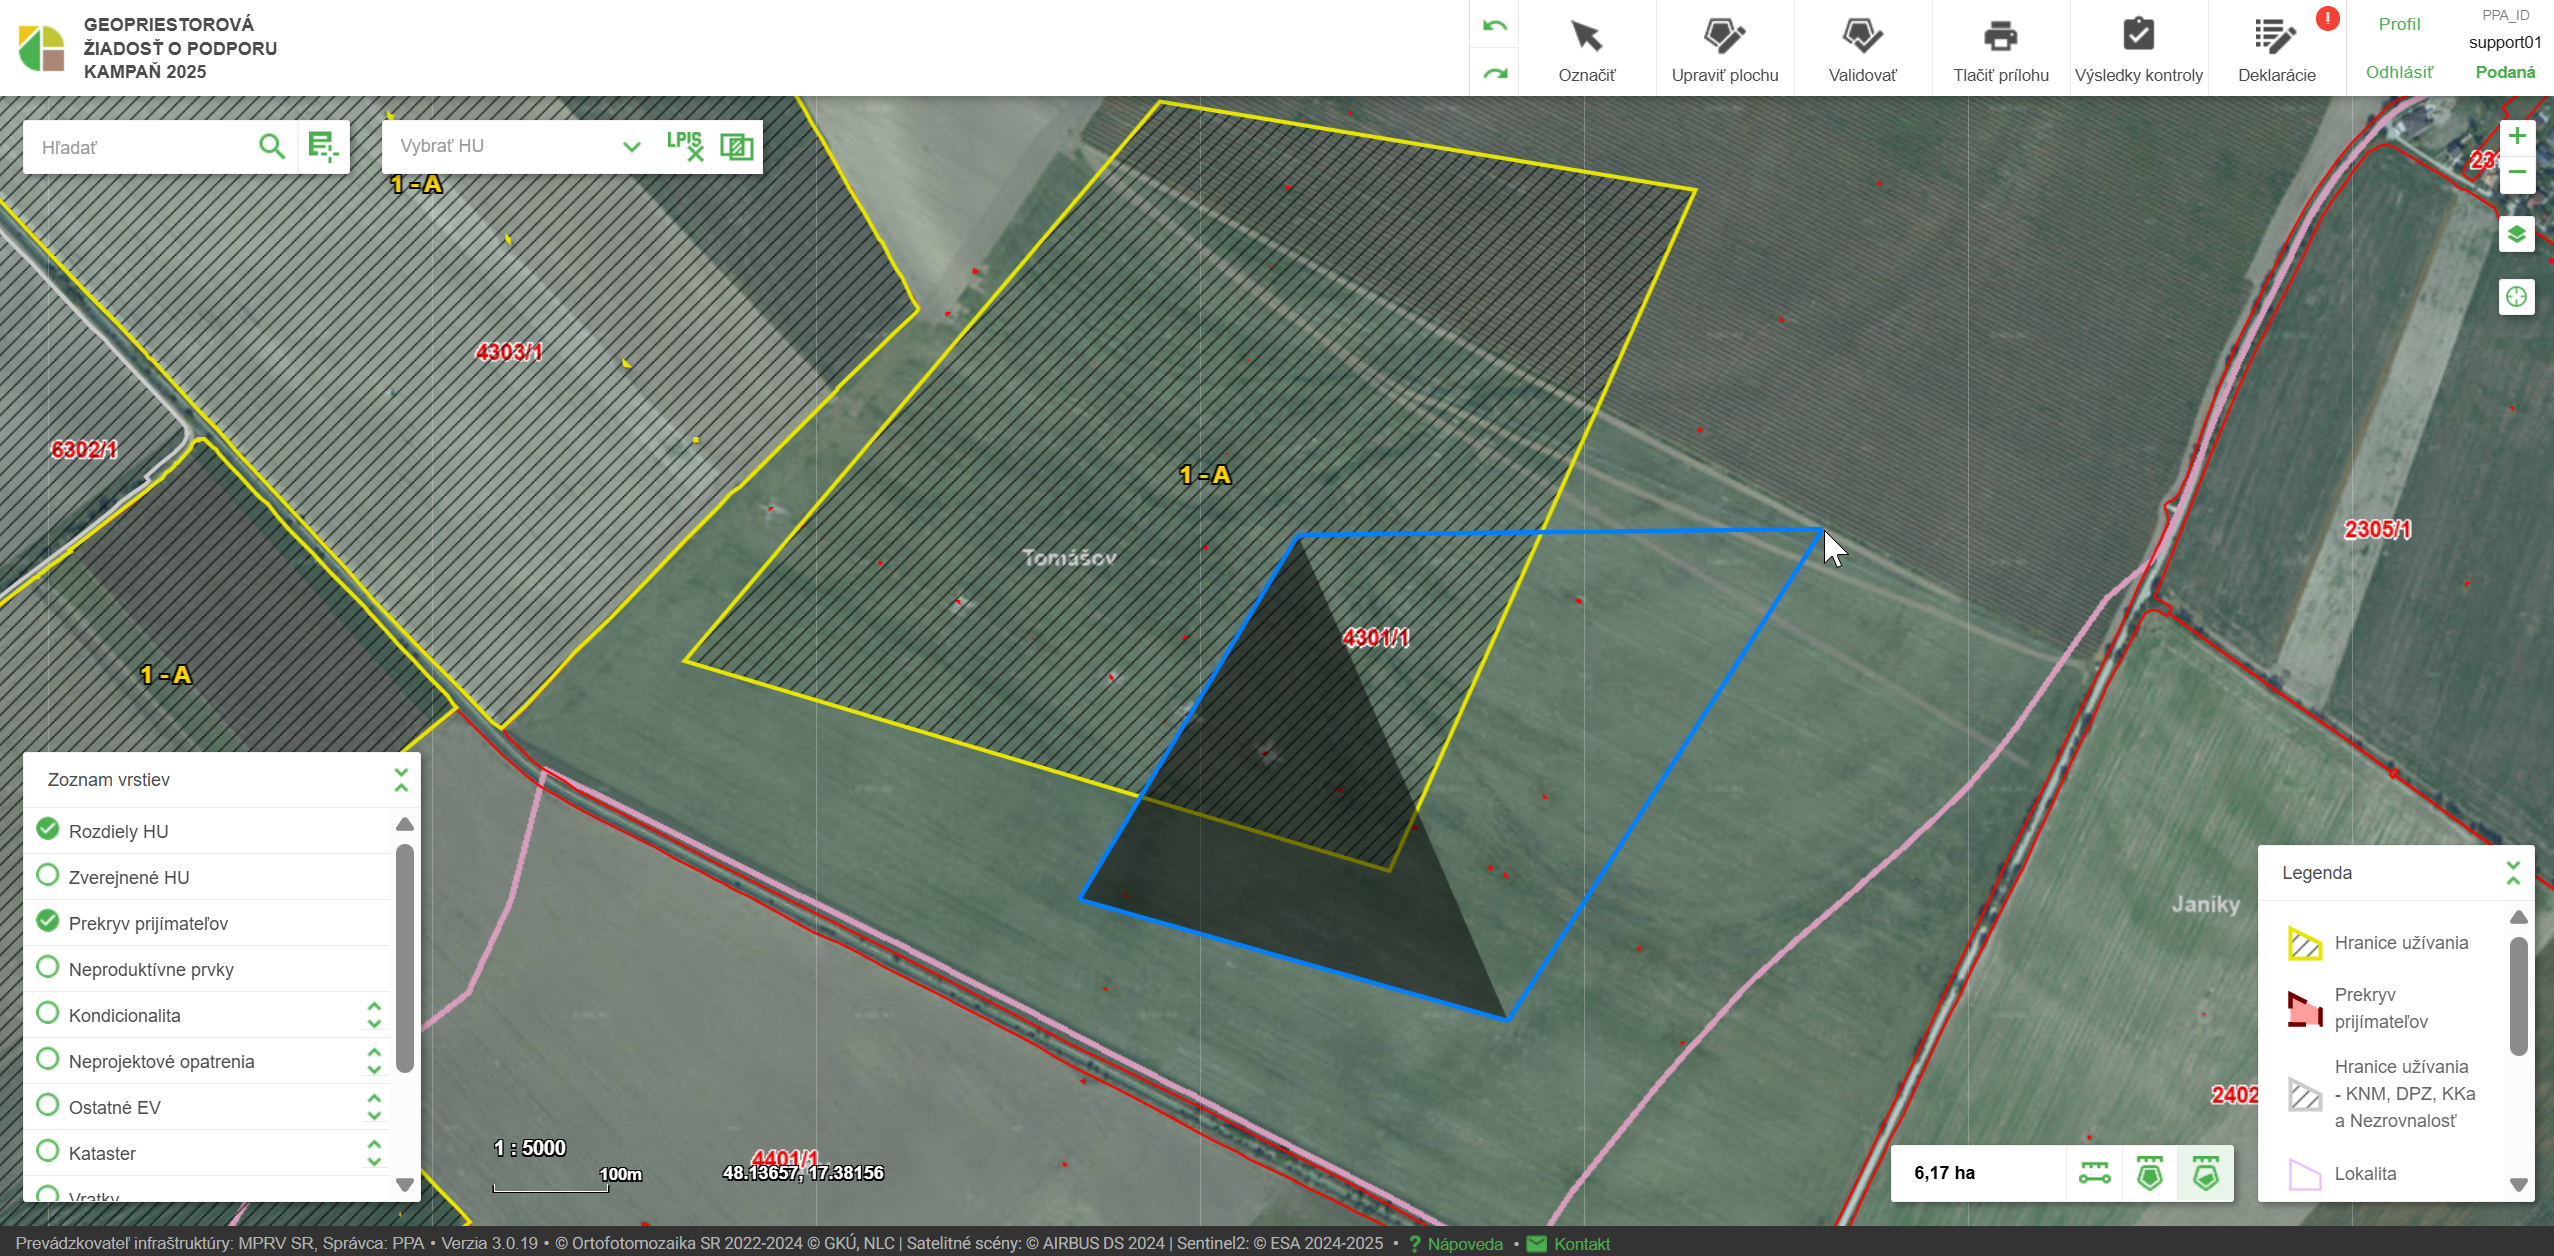Open the Deklarácie menu item
The width and height of the screenshot is (2554, 1256).
(2276, 49)
